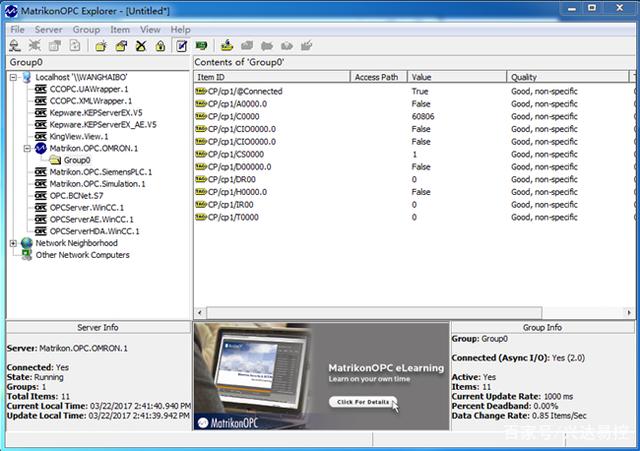Click the folder with blue arrow toolbar icon
This screenshot has height=451, width=640.
(x=121, y=46)
